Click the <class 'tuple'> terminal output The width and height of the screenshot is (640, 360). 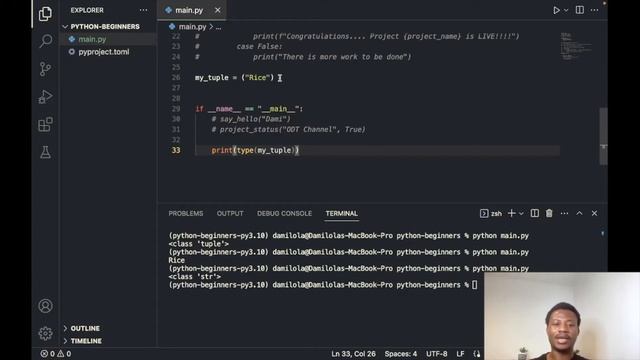point(198,244)
